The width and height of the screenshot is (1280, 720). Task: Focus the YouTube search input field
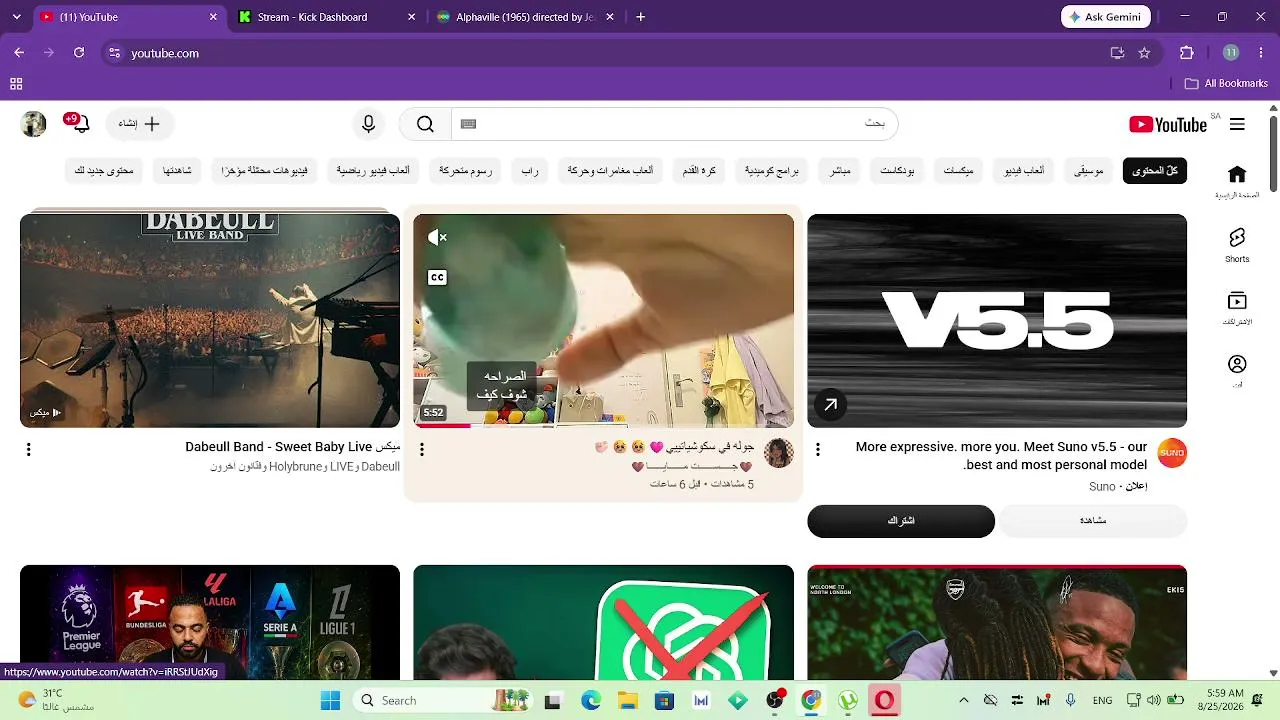pyautogui.click(x=675, y=124)
